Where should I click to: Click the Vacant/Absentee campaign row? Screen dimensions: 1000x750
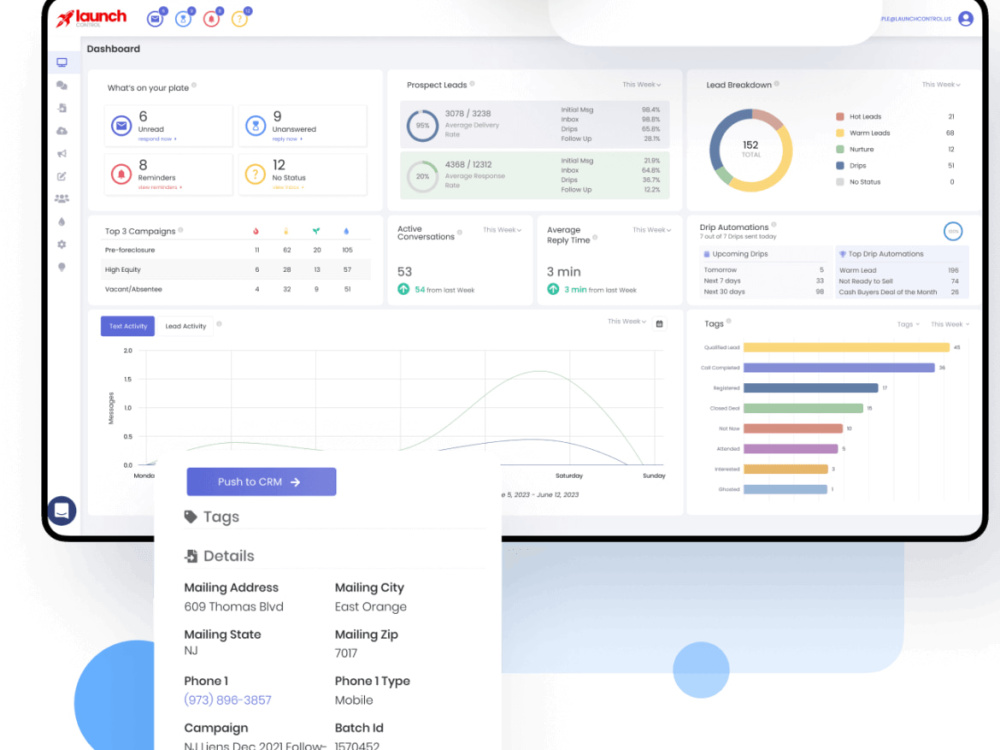[x=235, y=289]
